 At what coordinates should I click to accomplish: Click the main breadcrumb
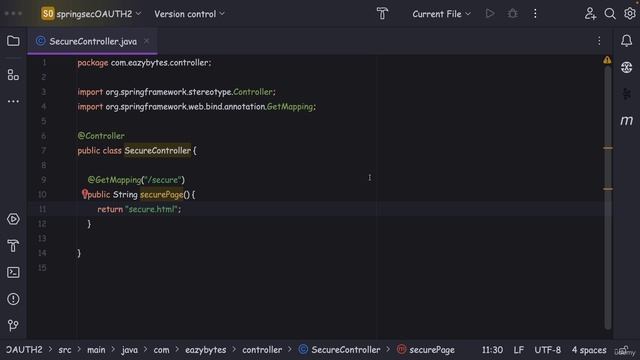(x=96, y=350)
